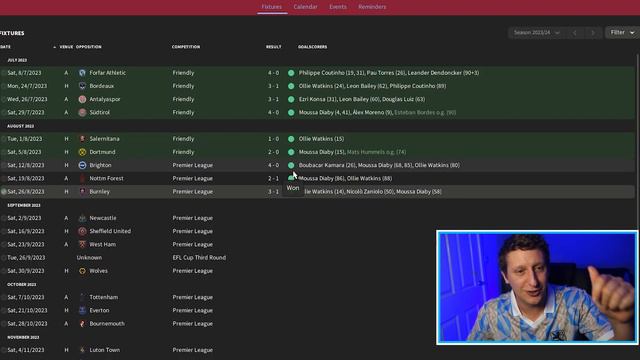Click the Luton Town club badge
Screen dimensions: 640x360
click(82, 350)
